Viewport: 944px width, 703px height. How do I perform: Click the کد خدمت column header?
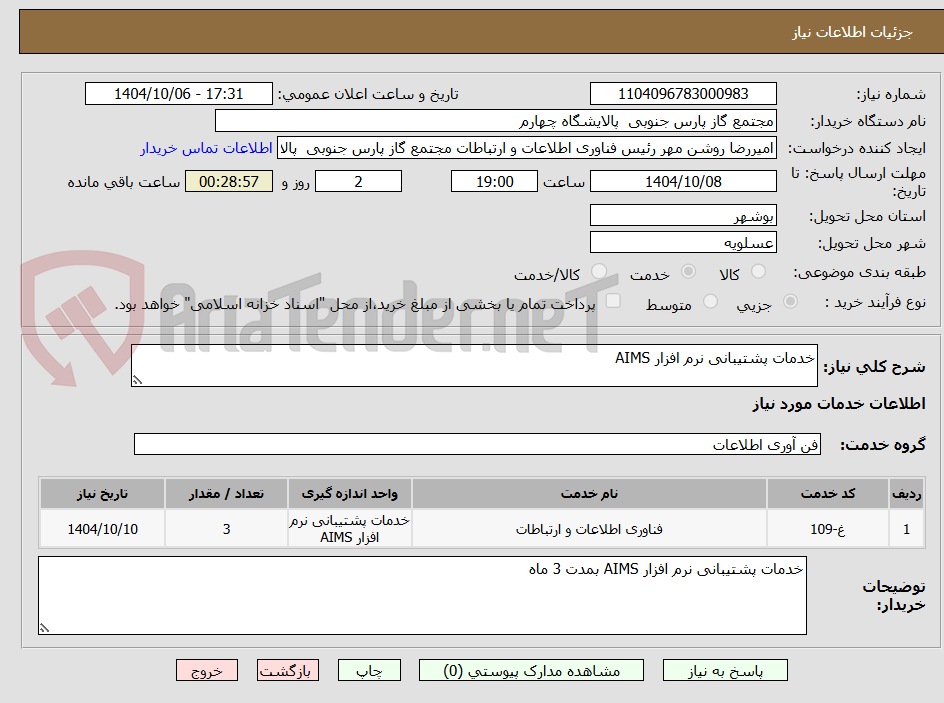tap(828, 494)
